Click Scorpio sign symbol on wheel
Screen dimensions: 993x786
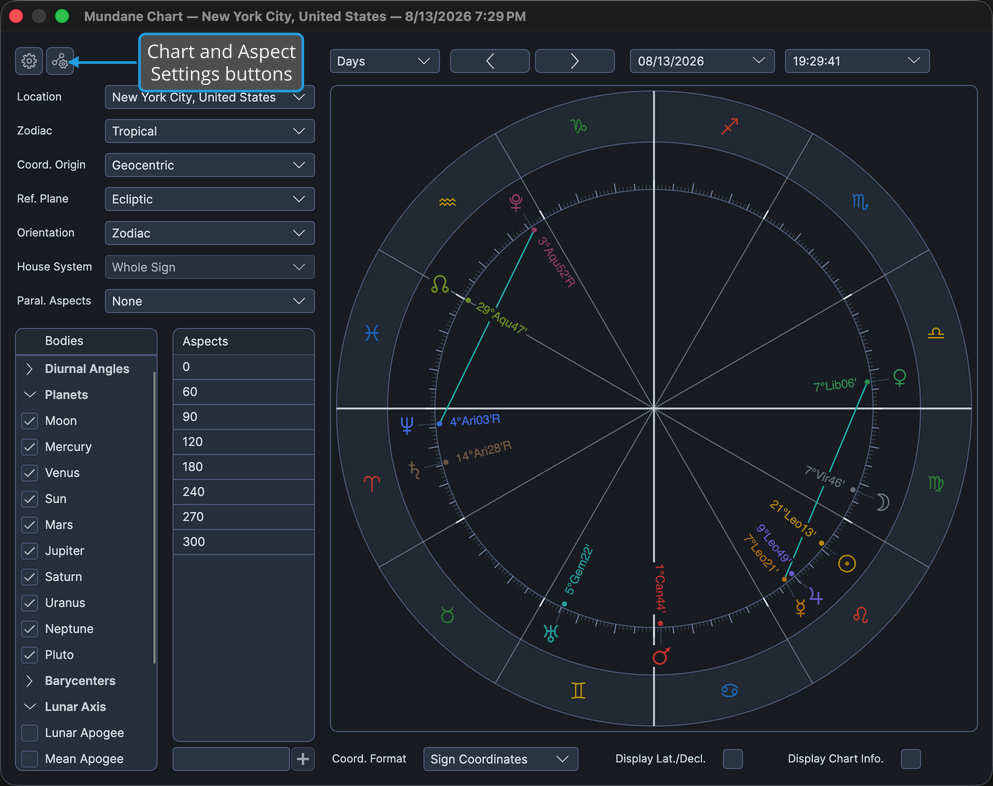pyautogui.click(x=859, y=202)
